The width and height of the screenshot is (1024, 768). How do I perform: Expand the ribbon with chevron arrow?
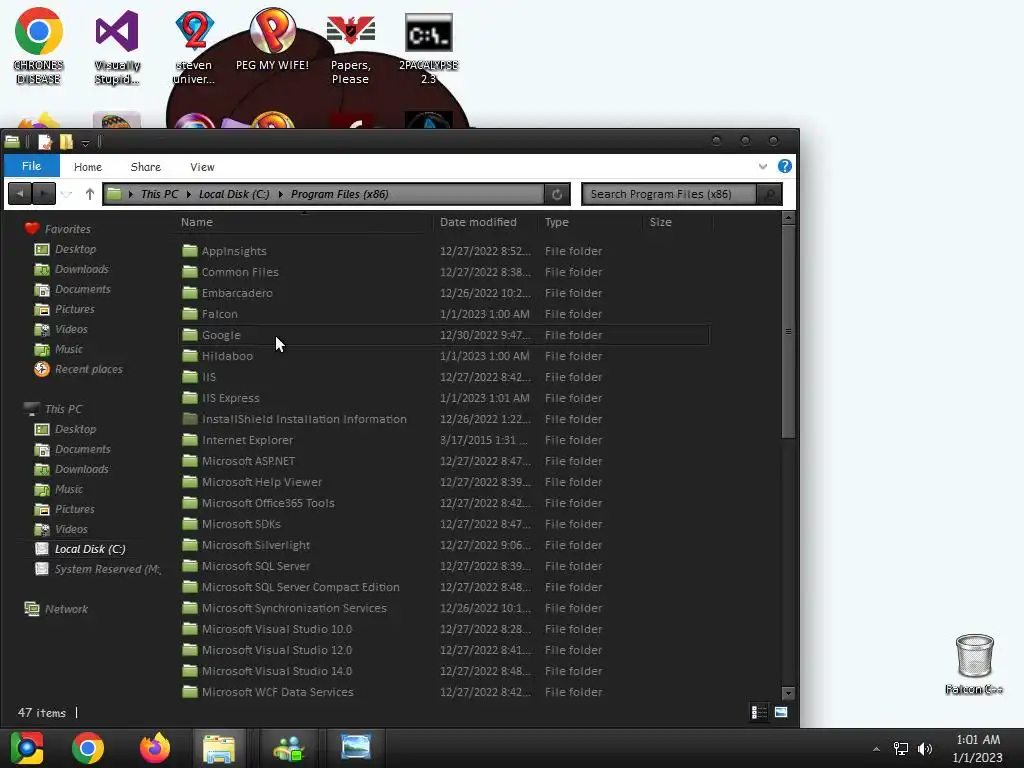(762, 167)
